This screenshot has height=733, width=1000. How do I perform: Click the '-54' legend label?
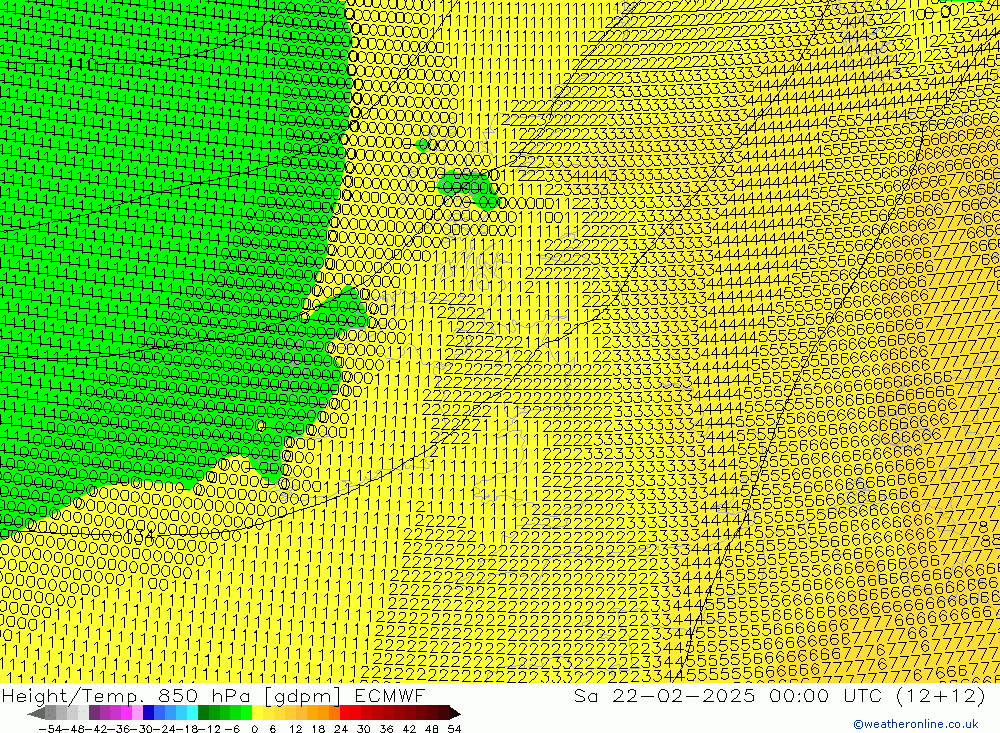pyautogui.click(x=50, y=729)
